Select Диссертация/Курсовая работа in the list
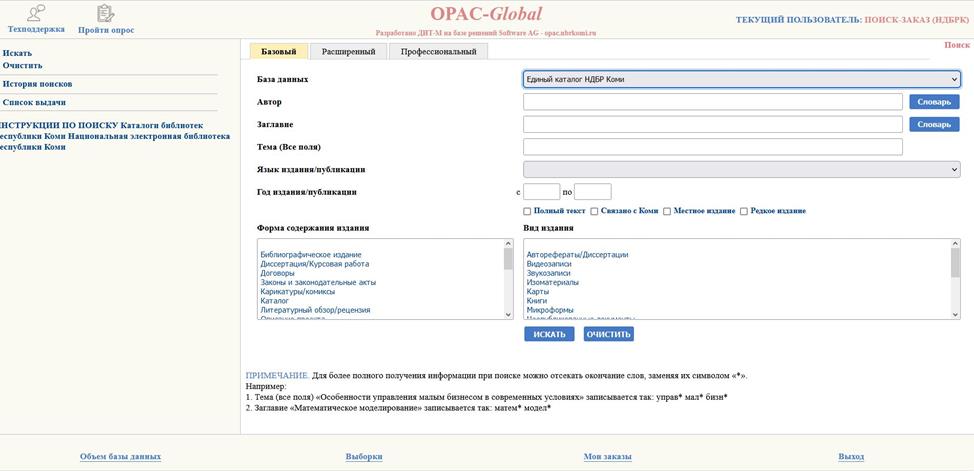This screenshot has width=974, height=471. point(315,264)
